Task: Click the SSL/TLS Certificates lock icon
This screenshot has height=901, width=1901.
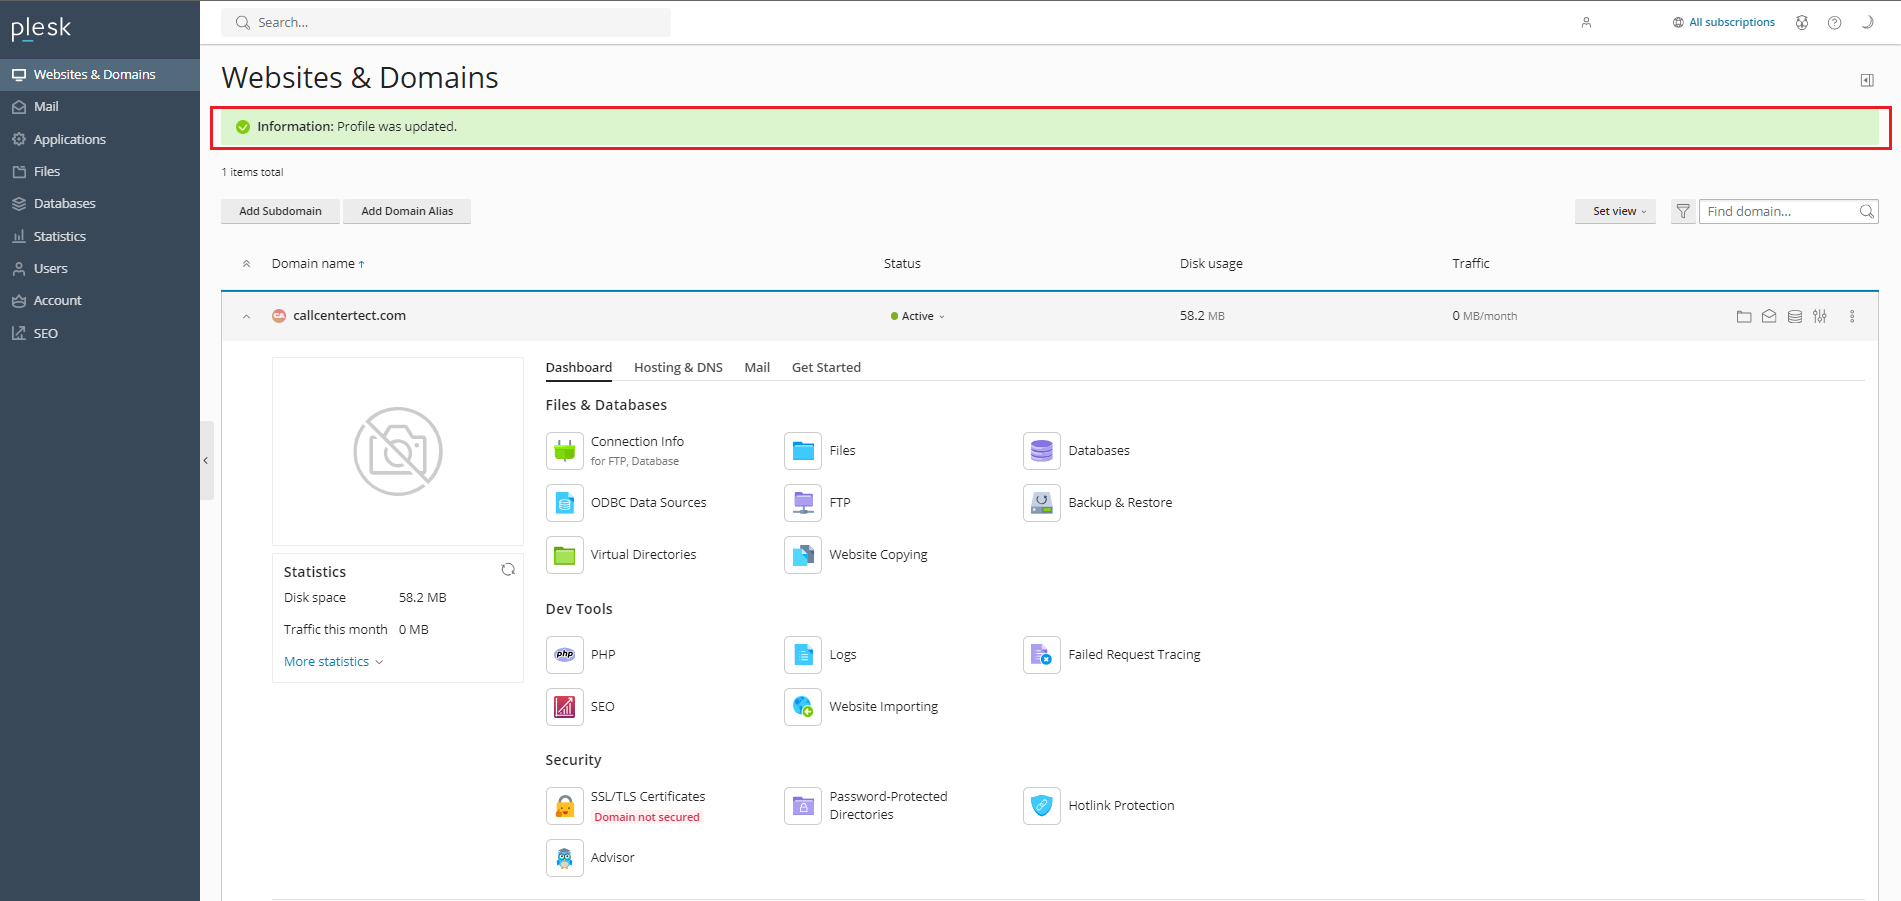Action: pyautogui.click(x=564, y=806)
